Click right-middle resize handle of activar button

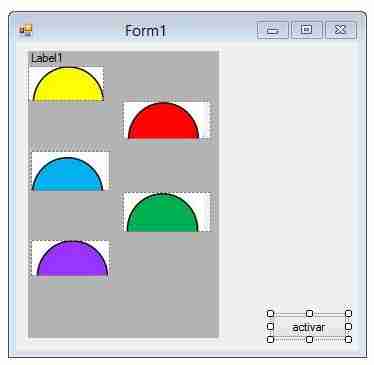[x=348, y=326]
